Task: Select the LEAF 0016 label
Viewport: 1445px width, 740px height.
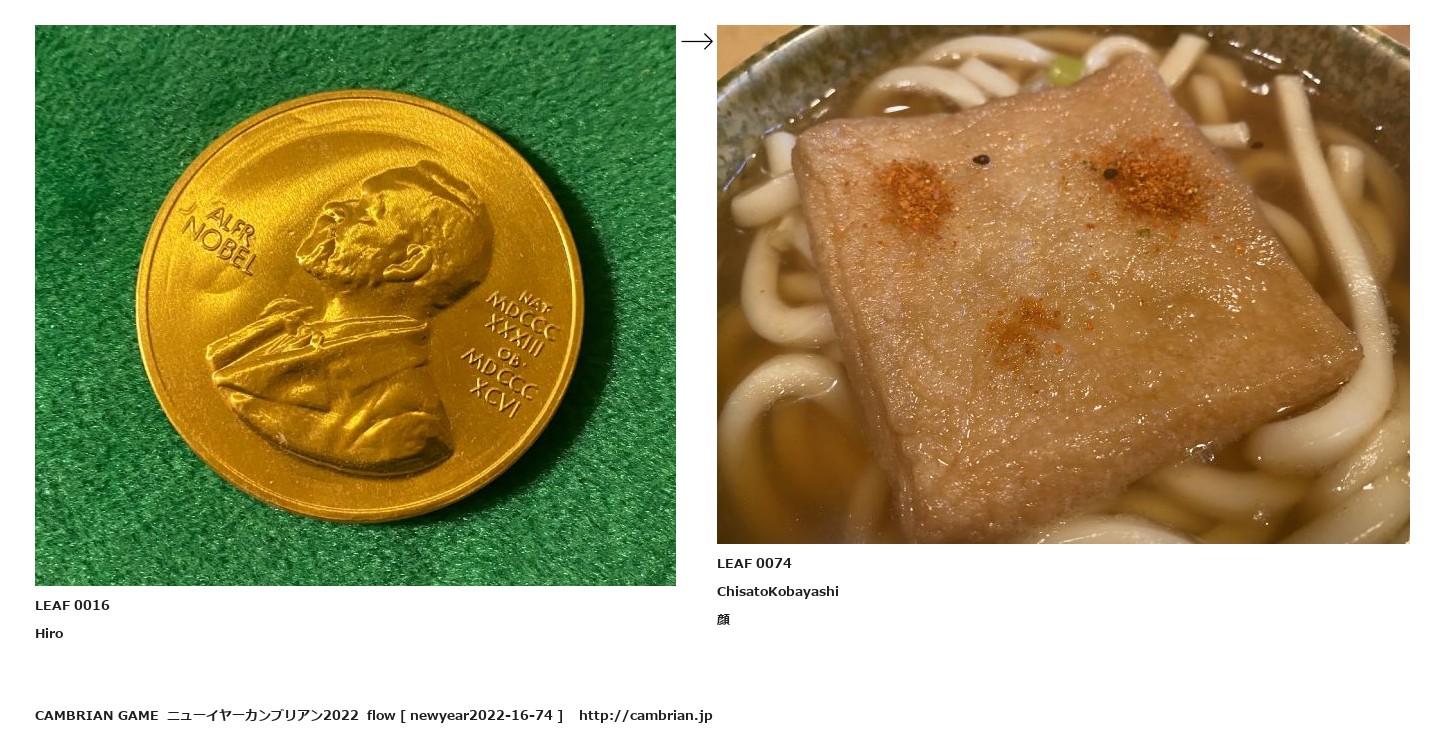Action: (72, 605)
